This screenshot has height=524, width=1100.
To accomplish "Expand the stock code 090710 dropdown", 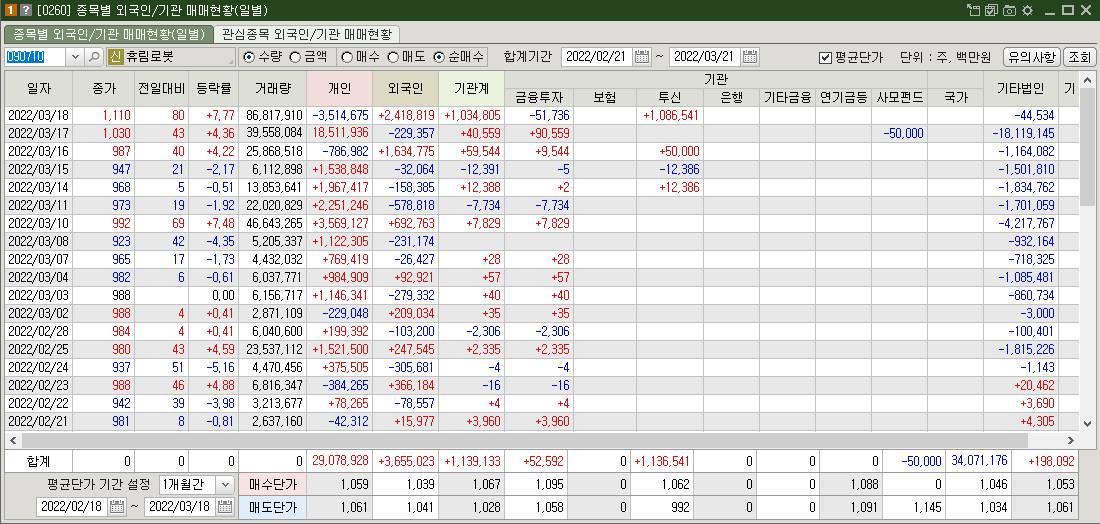I will pos(76,57).
